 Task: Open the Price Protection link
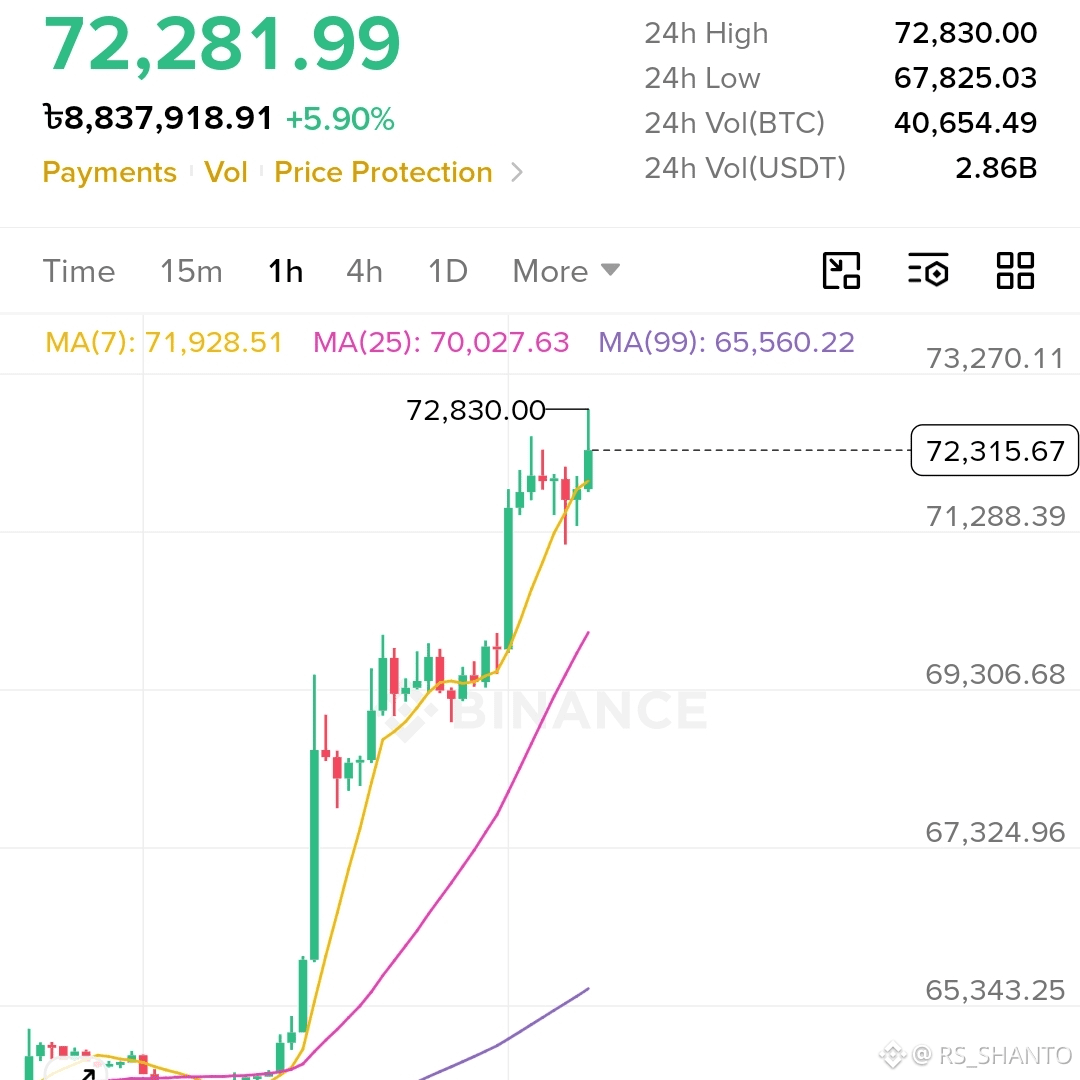(x=383, y=172)
